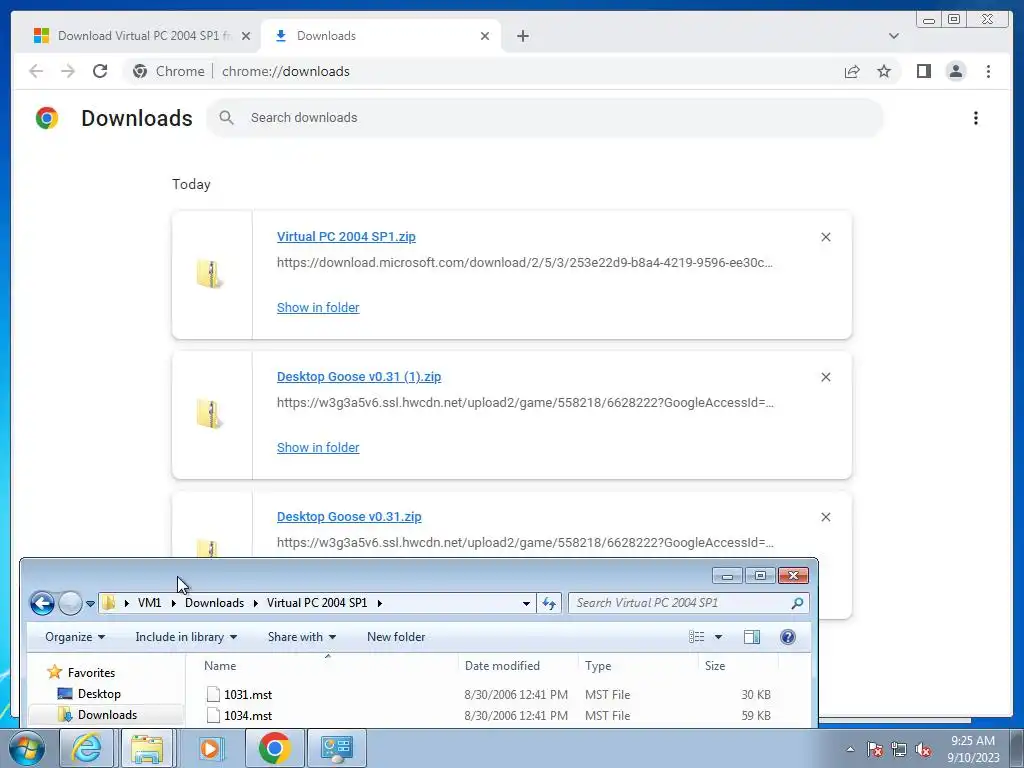1024x768 pixels.
Task: Select file 1034.mst
Action: click(248, 716)
